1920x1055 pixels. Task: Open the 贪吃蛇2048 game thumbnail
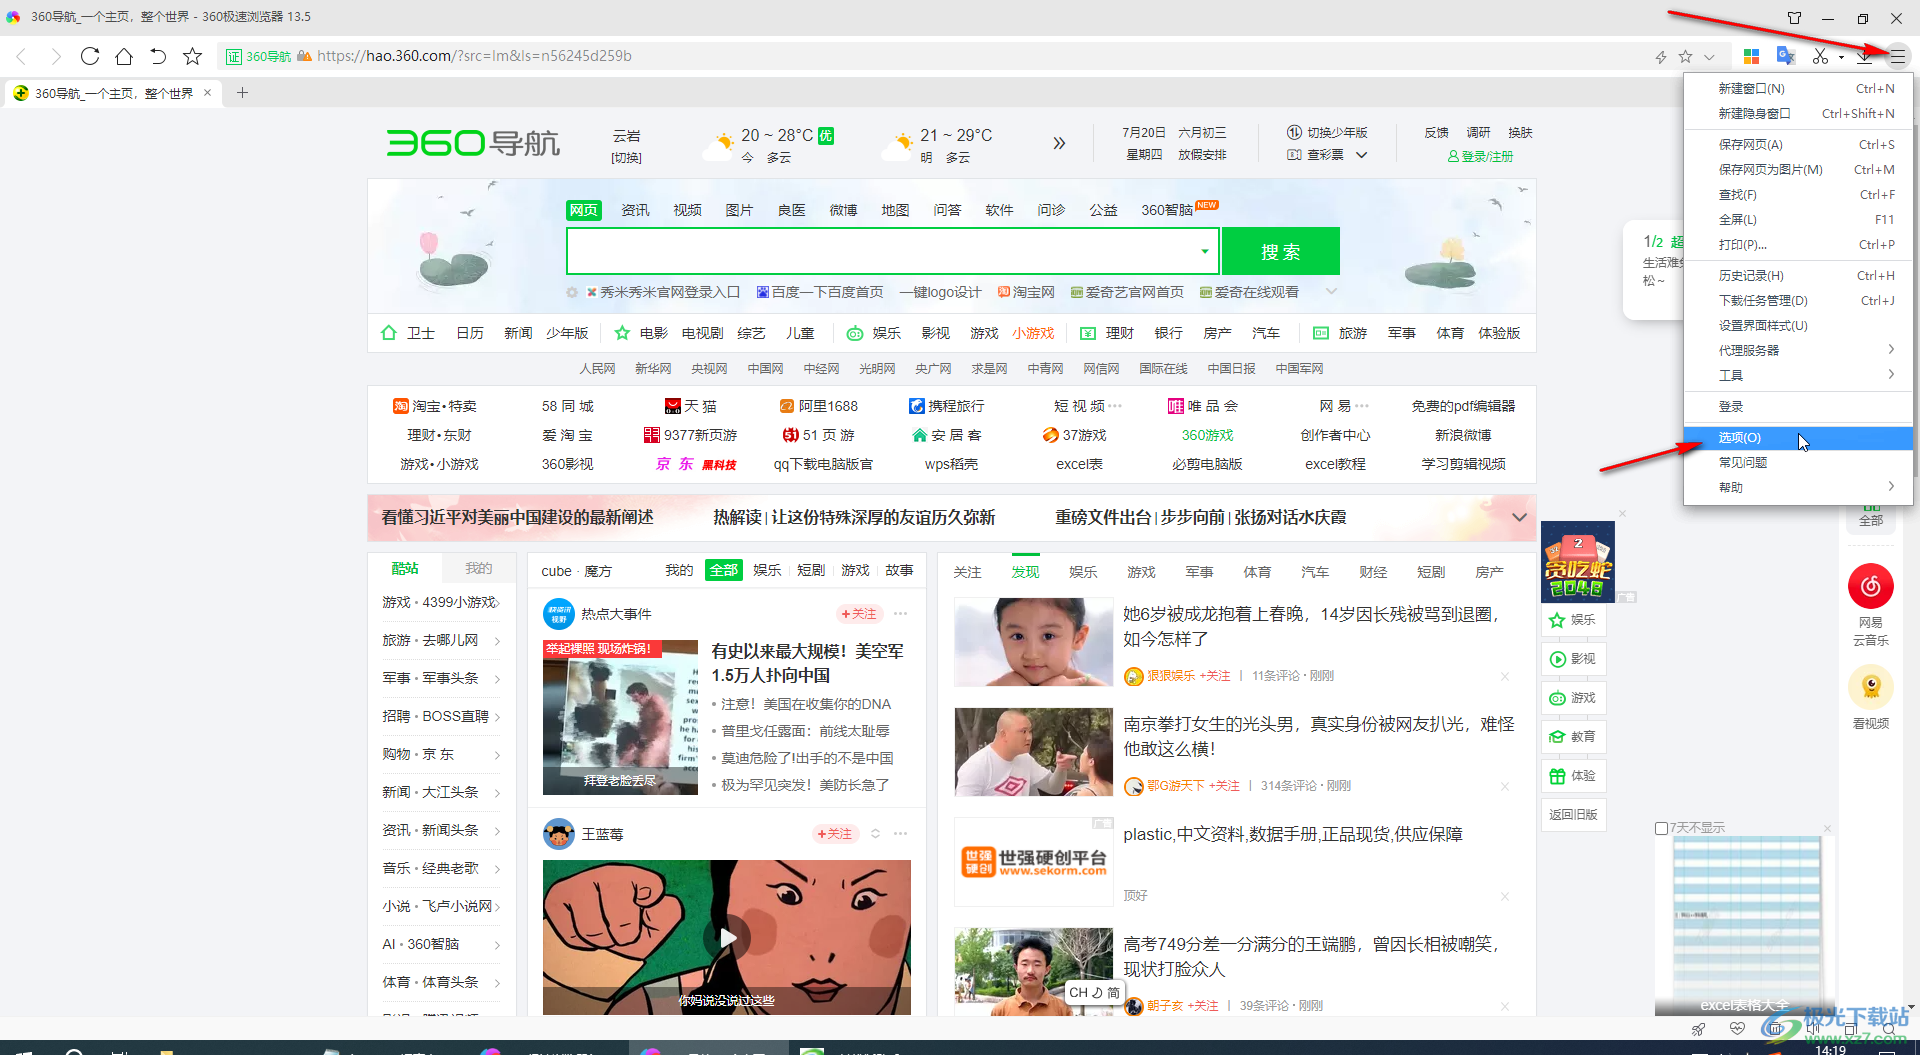(x=1578, y=562)
